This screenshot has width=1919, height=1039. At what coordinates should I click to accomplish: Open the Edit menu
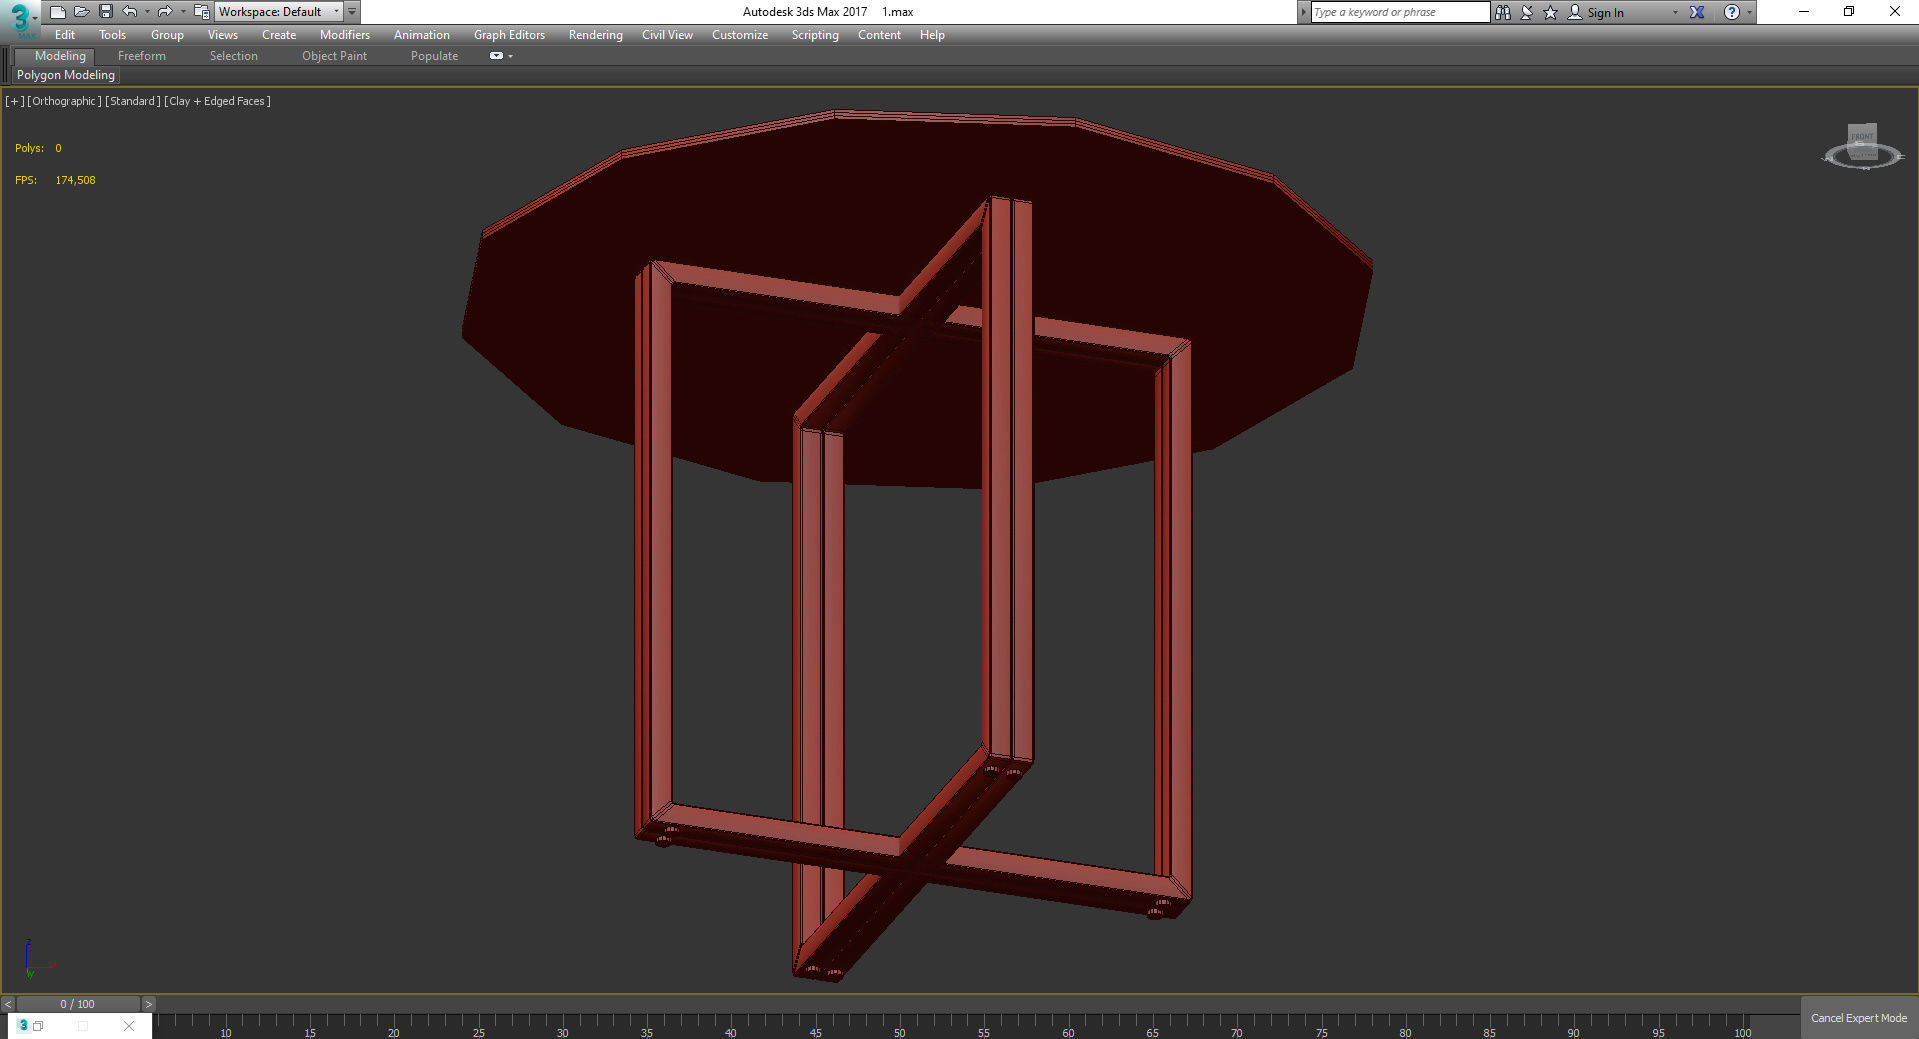65,35
